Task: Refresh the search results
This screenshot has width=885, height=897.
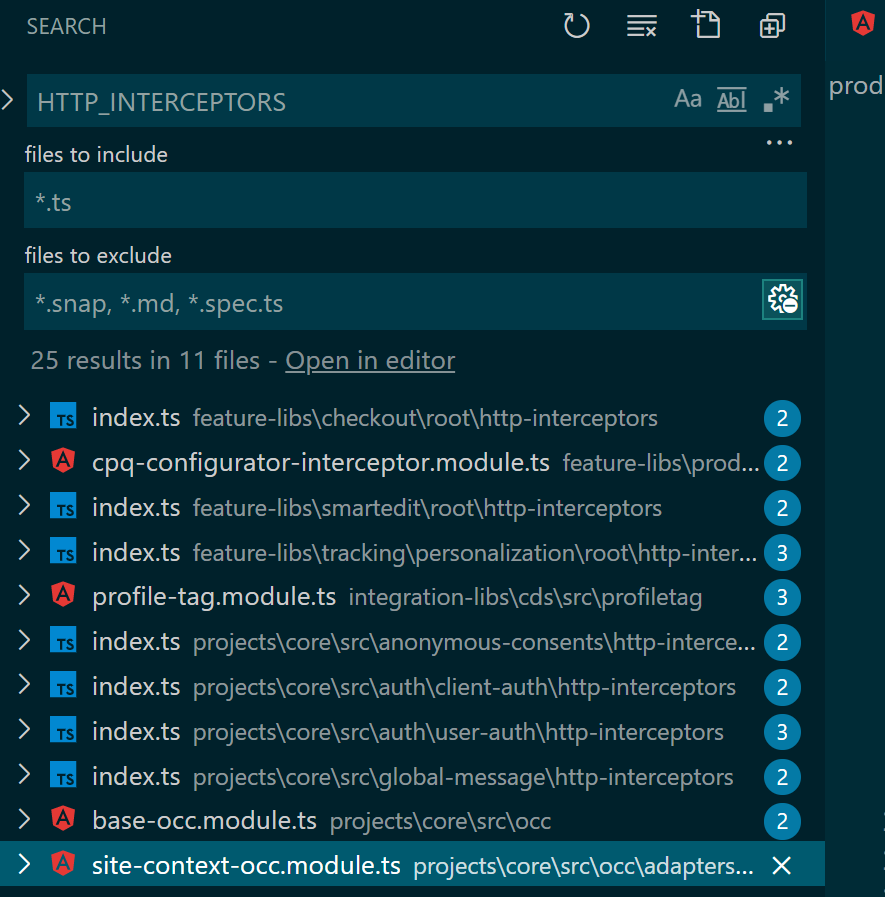Action: click(x=577, y=26)
